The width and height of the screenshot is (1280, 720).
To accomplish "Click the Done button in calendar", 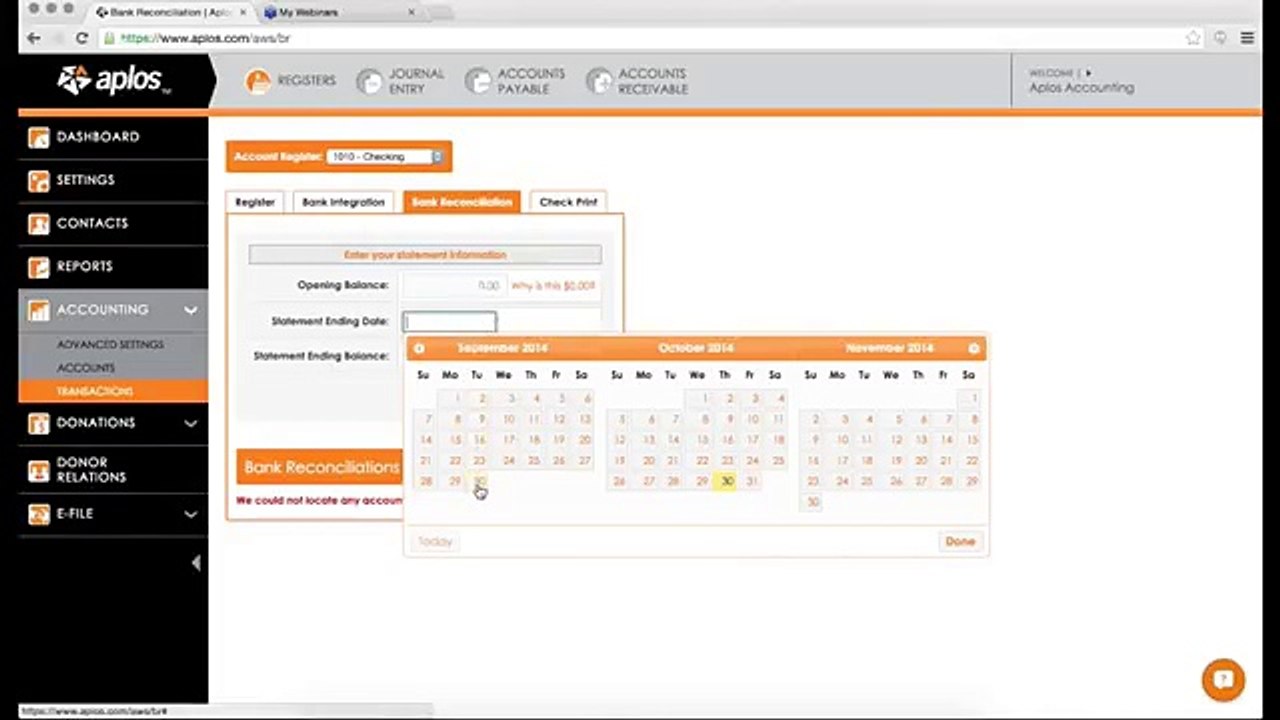I will (x=960, y=542).
